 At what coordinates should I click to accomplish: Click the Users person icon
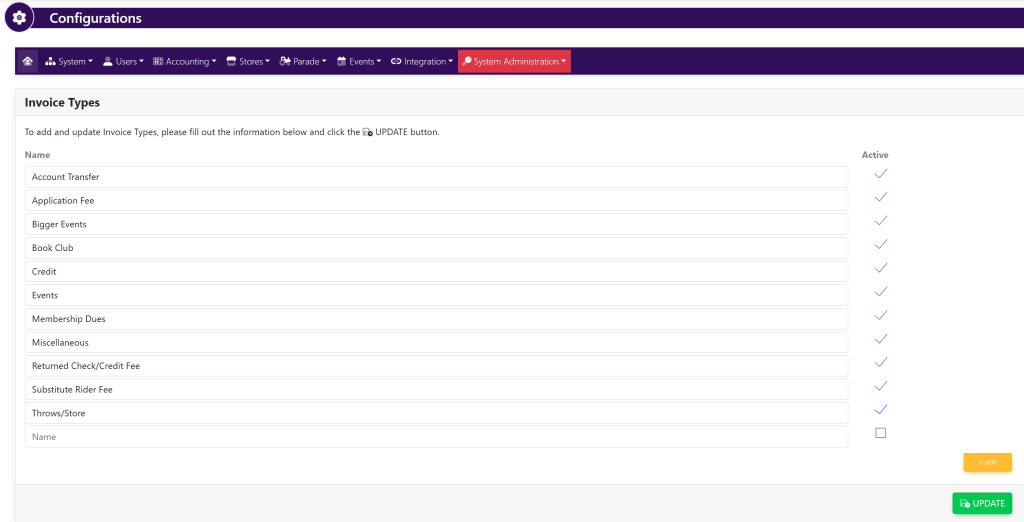(x=108, y=62)
